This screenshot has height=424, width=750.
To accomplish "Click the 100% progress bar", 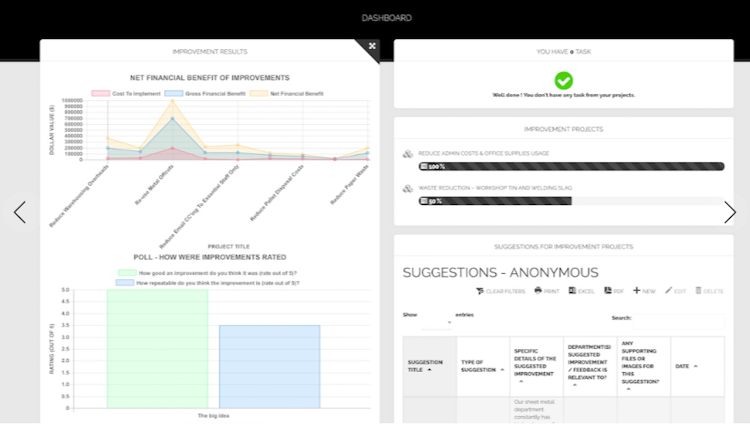I will [x=571, y=167].
